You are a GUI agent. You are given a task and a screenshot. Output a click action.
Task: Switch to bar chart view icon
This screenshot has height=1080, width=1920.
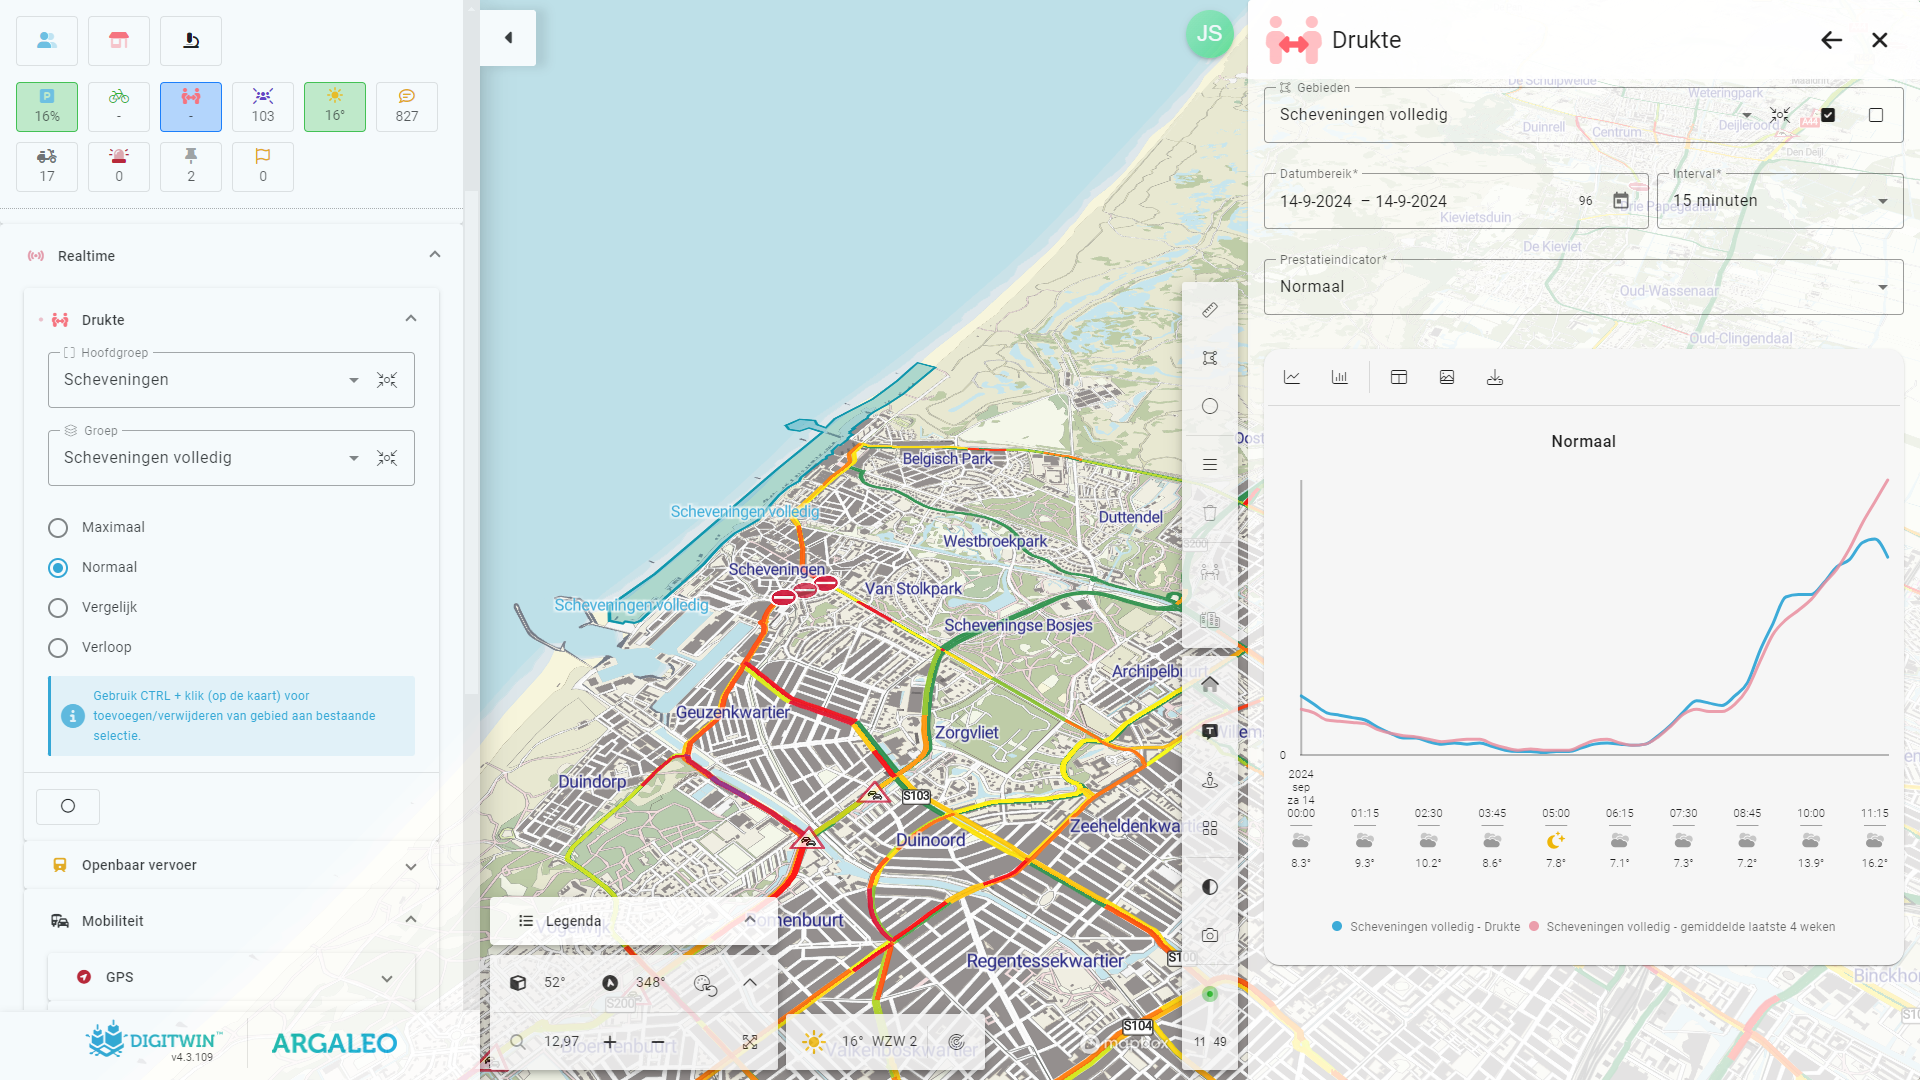pyautogui.click(x=1339, y=377)
